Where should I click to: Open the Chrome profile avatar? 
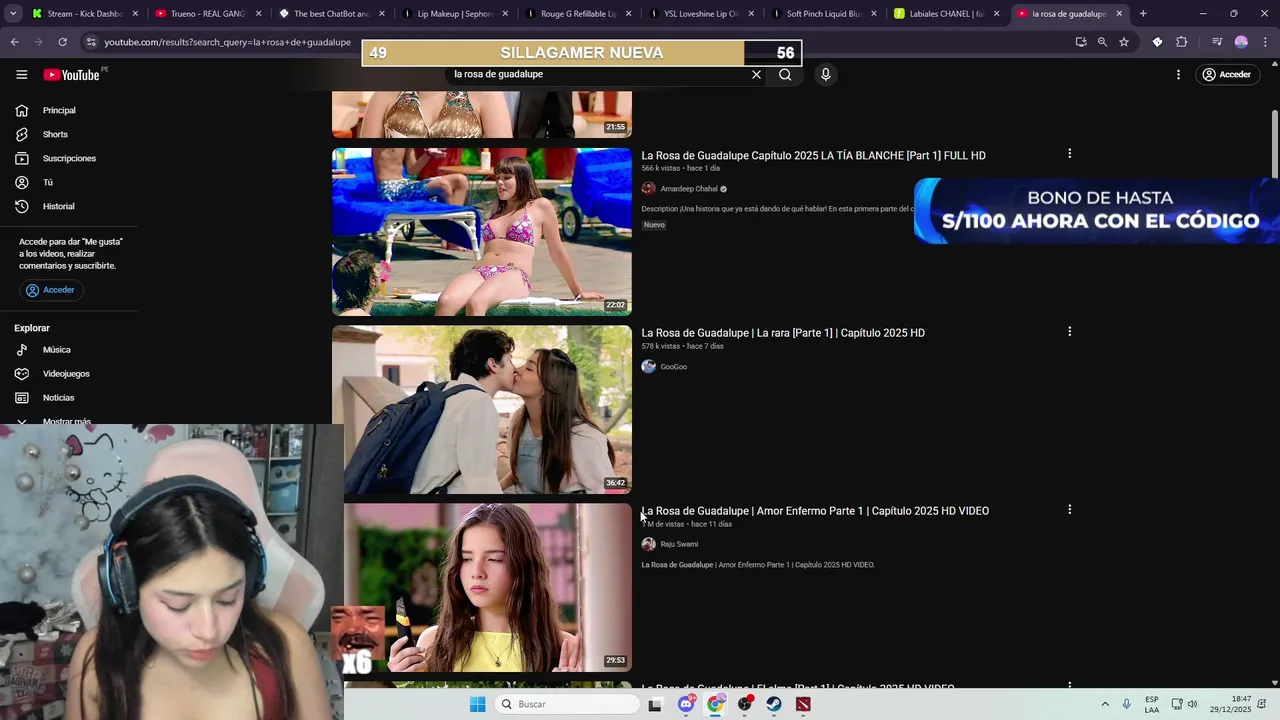pos(1241,42)
